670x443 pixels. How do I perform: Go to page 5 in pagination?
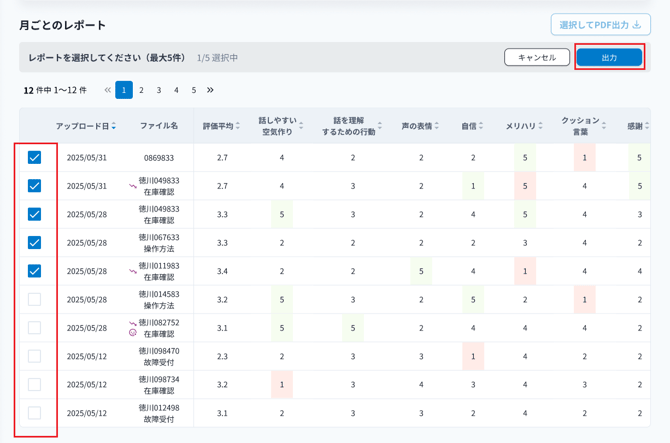pos(194,90)
